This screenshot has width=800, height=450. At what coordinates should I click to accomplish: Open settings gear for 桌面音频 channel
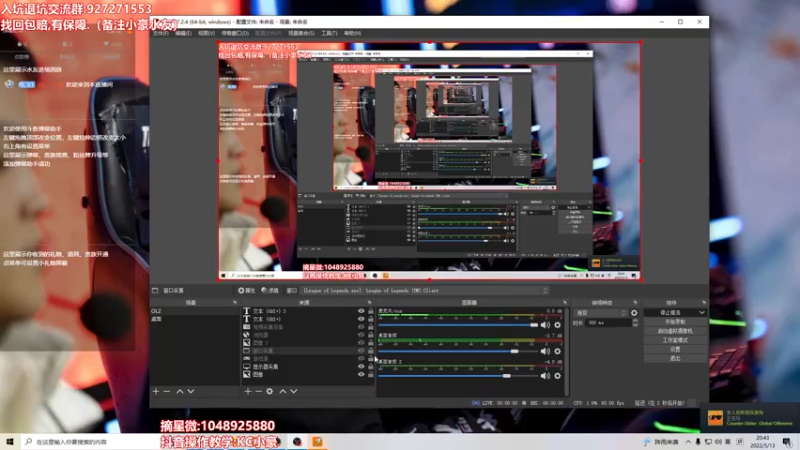point(558,351)
